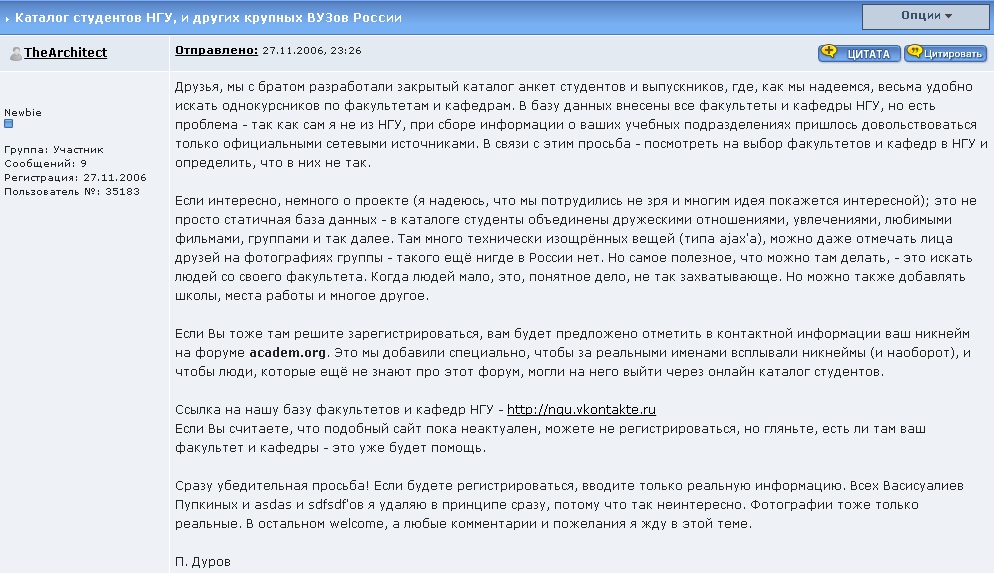Click the 'Newbie' rank label
Image resolution: width=994 pixels, height=573 pixels.
[x=23, y=112]
